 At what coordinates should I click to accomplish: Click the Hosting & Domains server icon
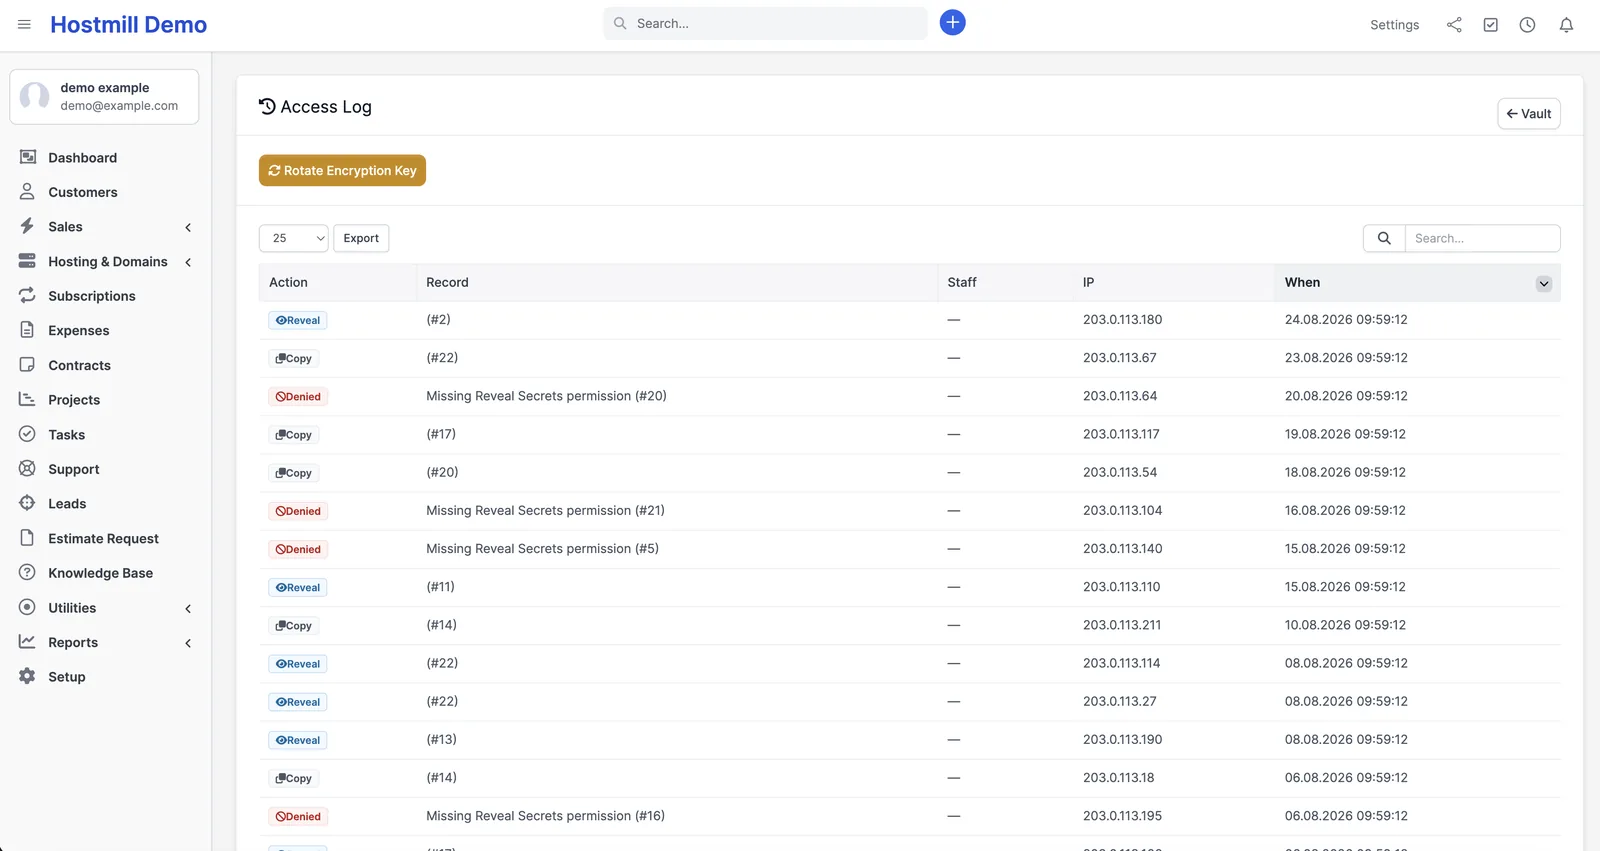click(x=28, y=261)
